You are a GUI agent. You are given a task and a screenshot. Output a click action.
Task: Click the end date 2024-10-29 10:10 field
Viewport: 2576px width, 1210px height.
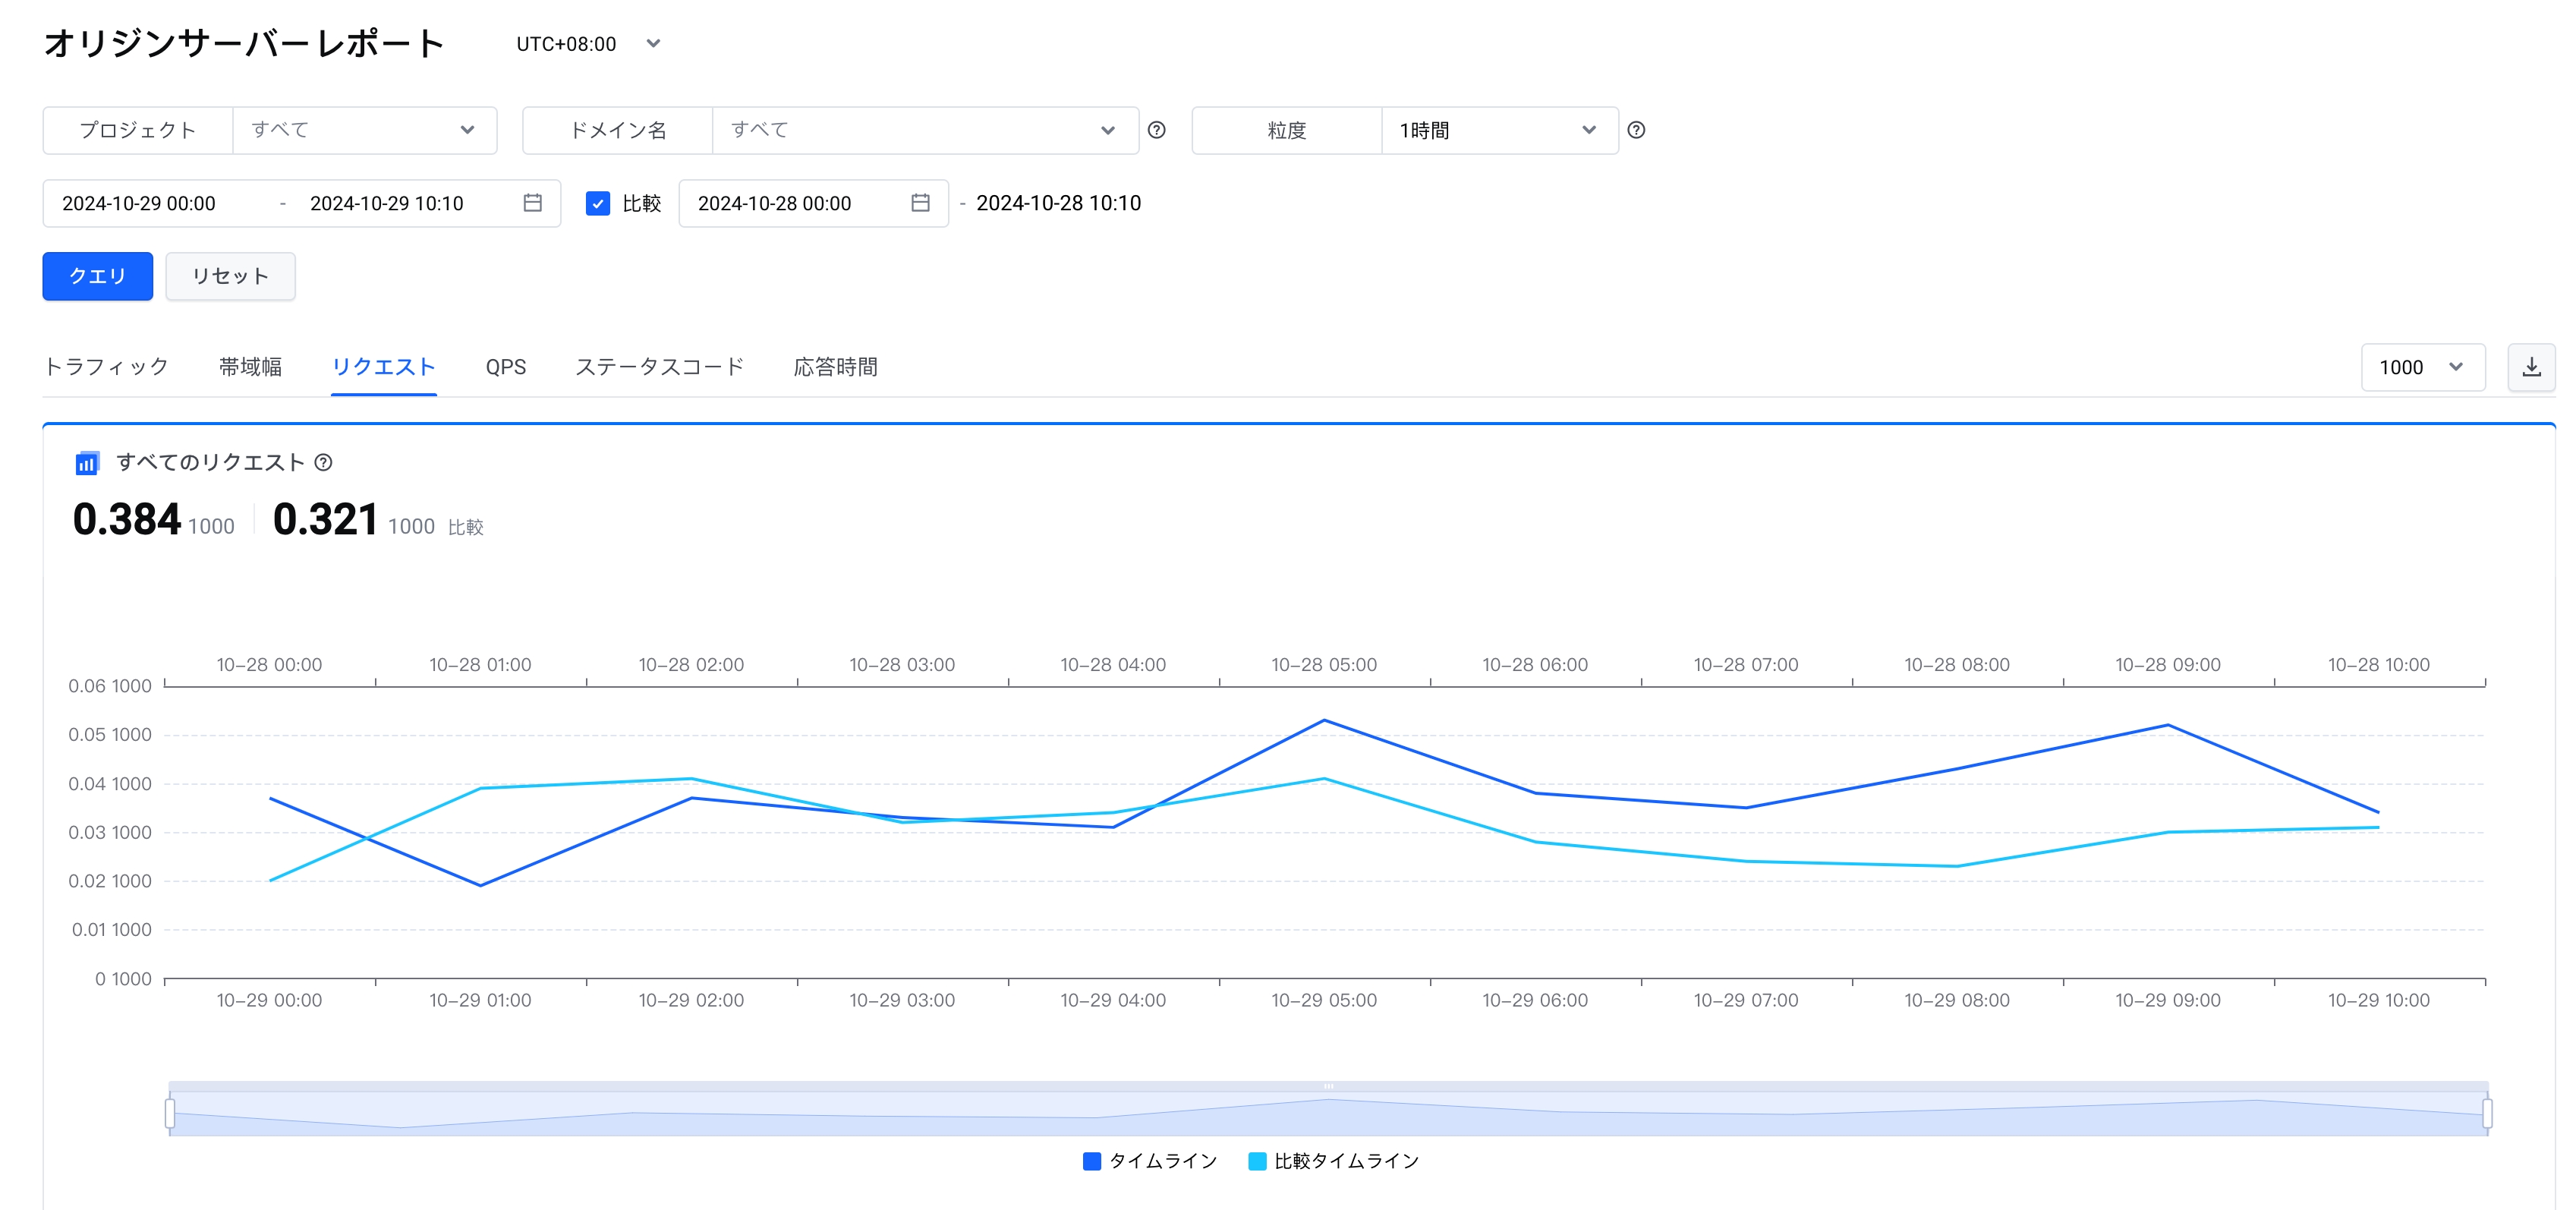387,203
